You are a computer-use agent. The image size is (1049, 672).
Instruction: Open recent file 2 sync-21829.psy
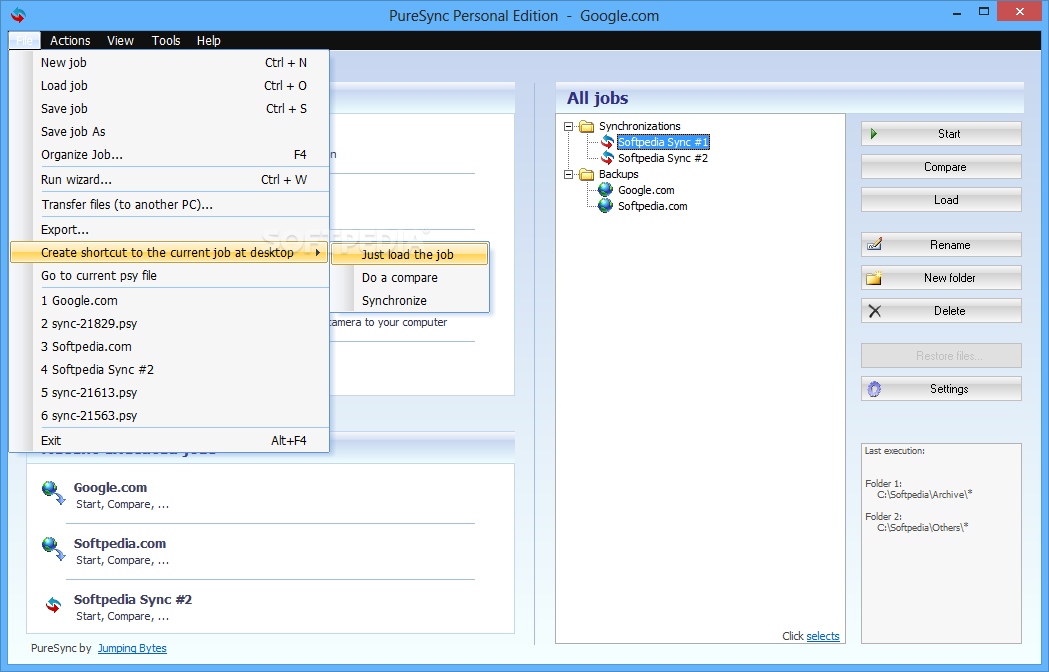pos(170,323)
